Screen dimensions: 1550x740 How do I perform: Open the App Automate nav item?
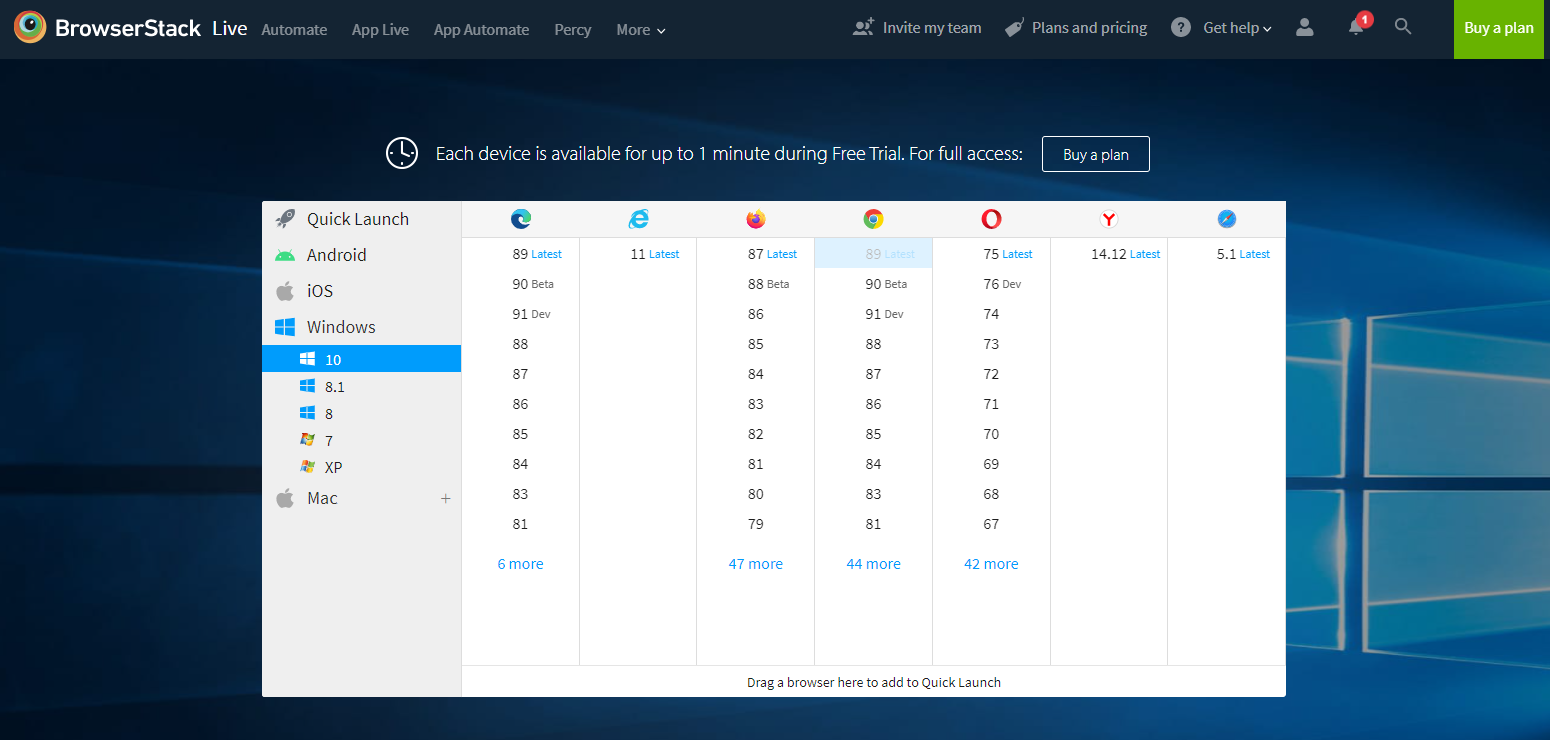pyautogui.click(x=481, y=30)
